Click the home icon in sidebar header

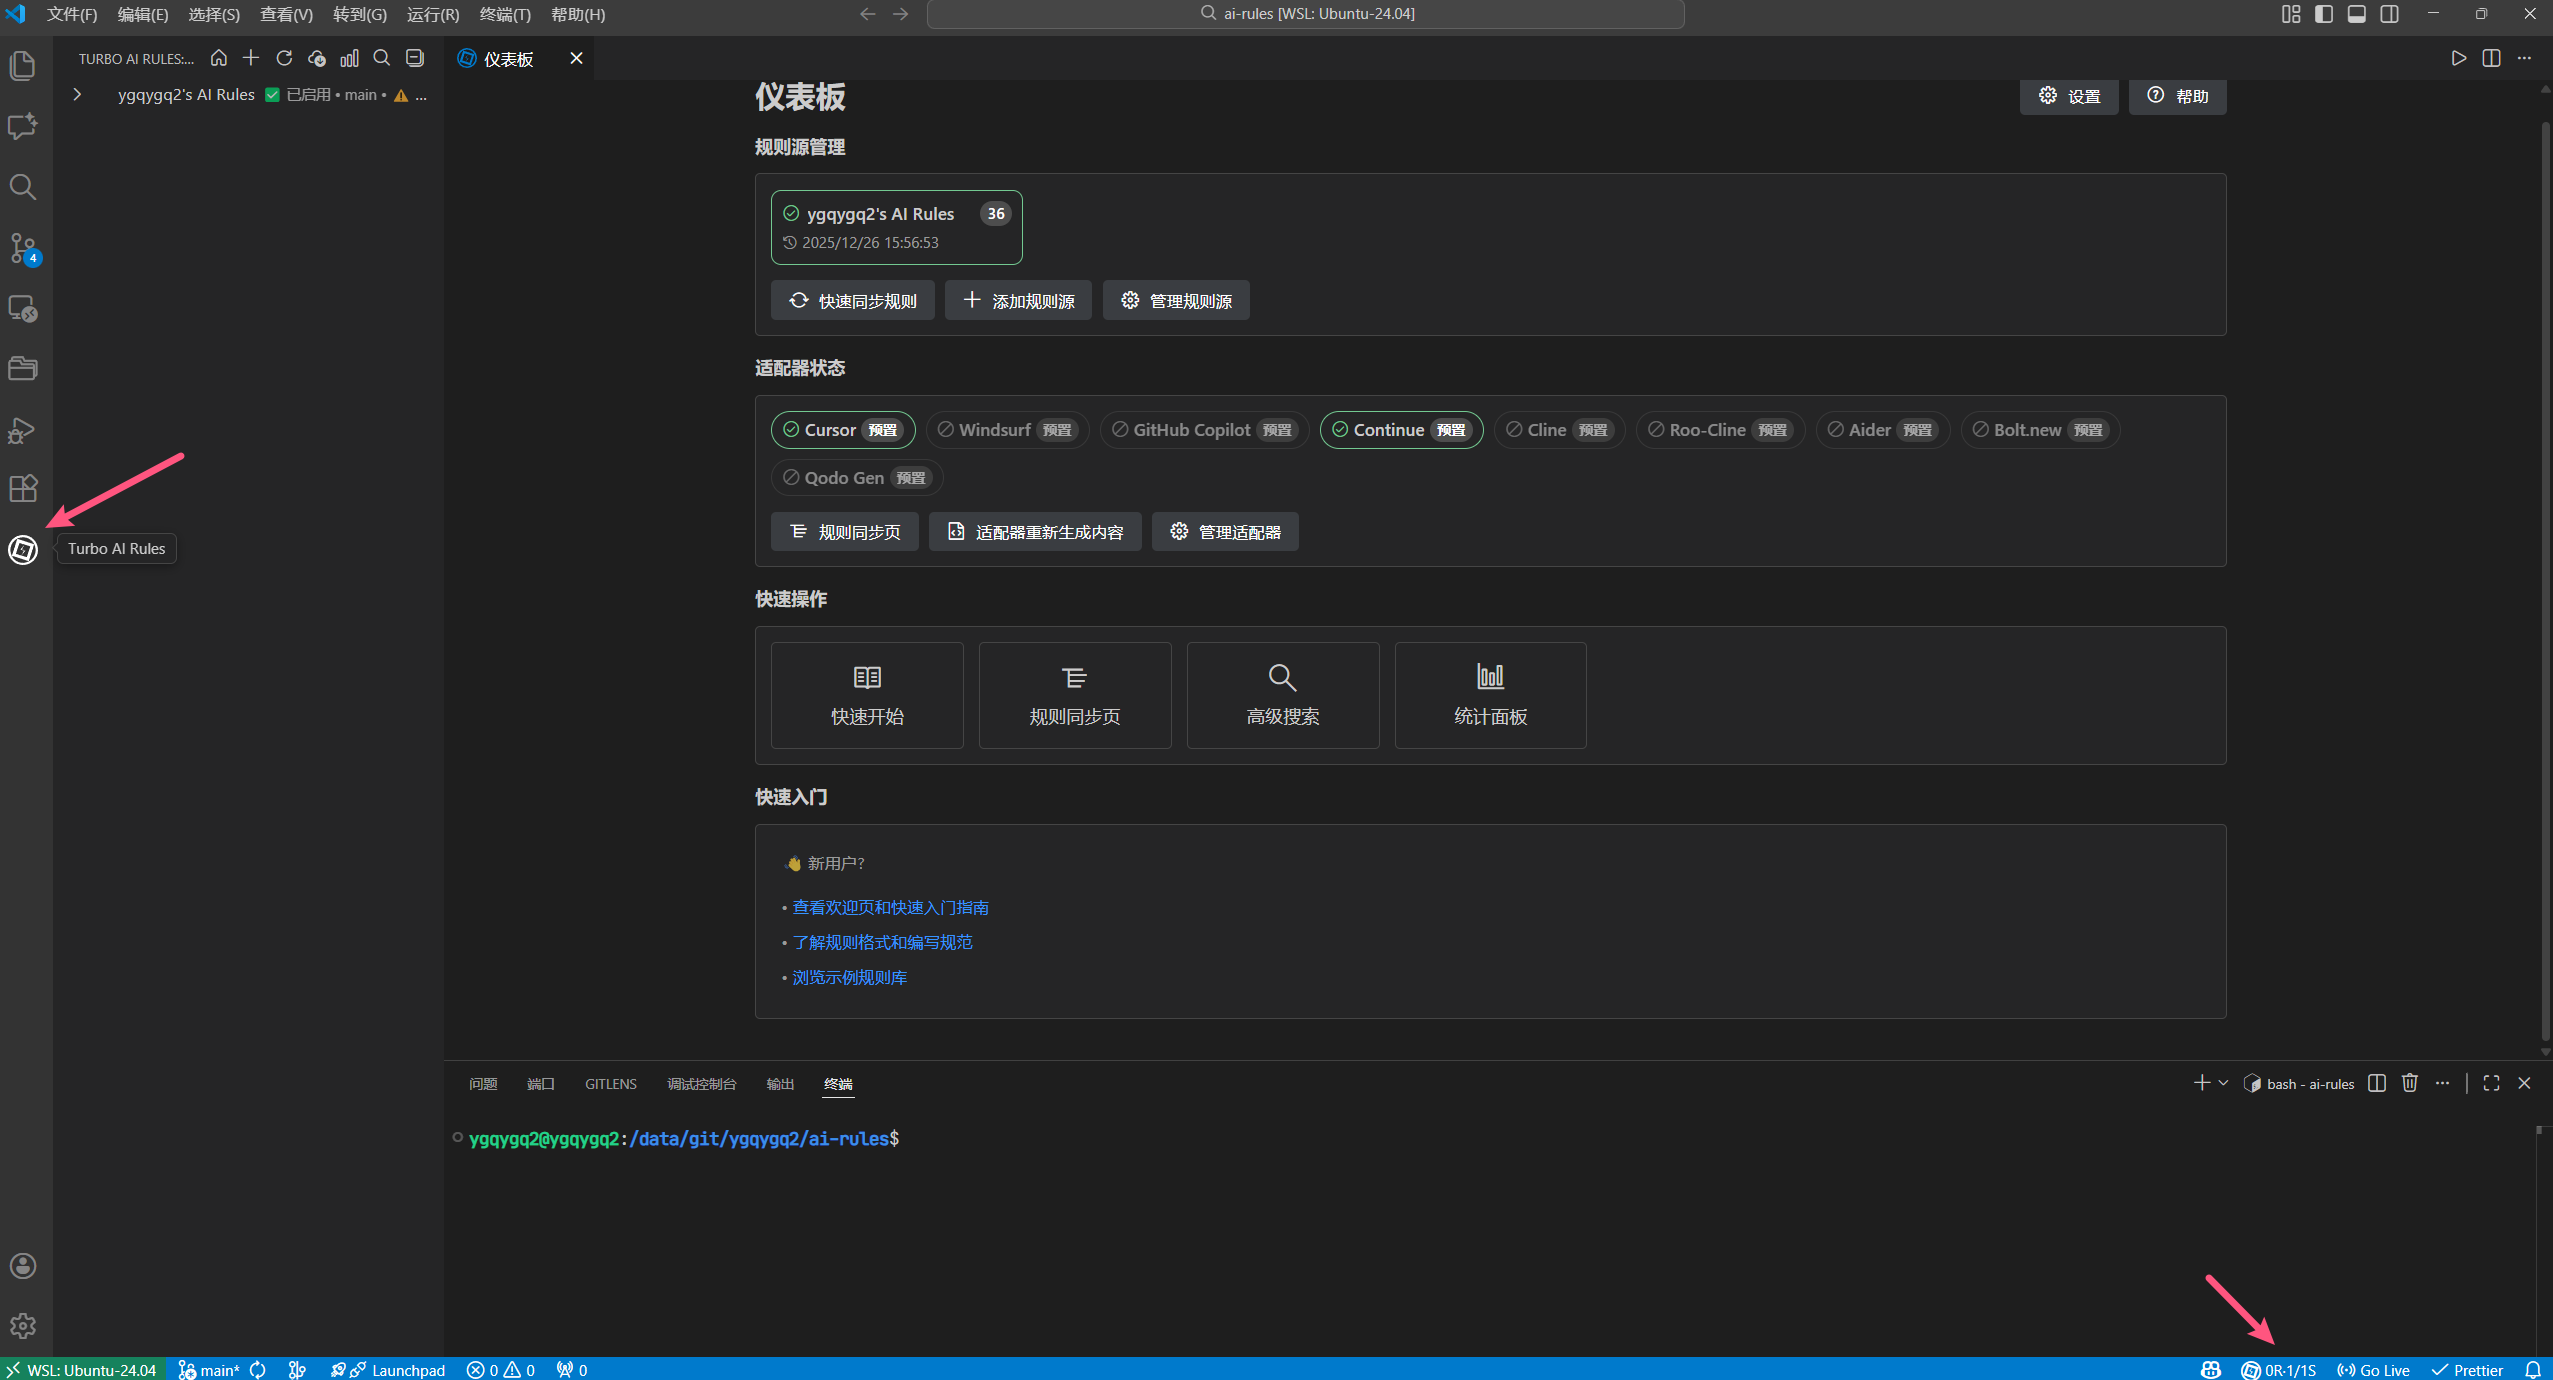coord(219,59)
